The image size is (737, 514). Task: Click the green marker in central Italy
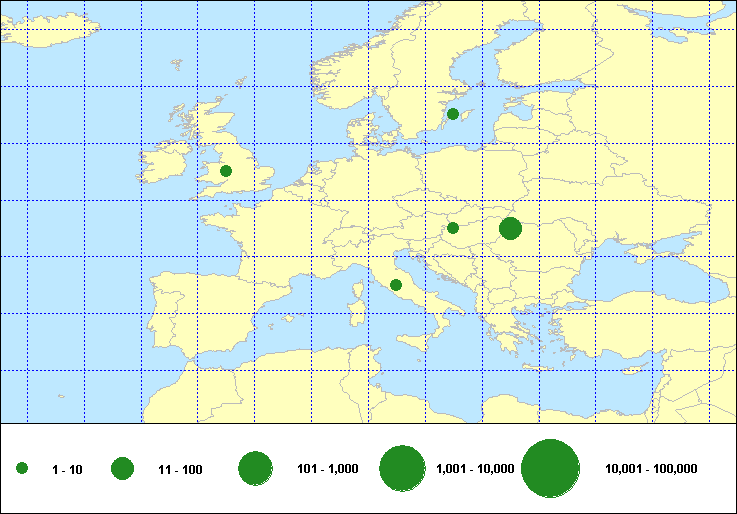[x=396, y=285]
